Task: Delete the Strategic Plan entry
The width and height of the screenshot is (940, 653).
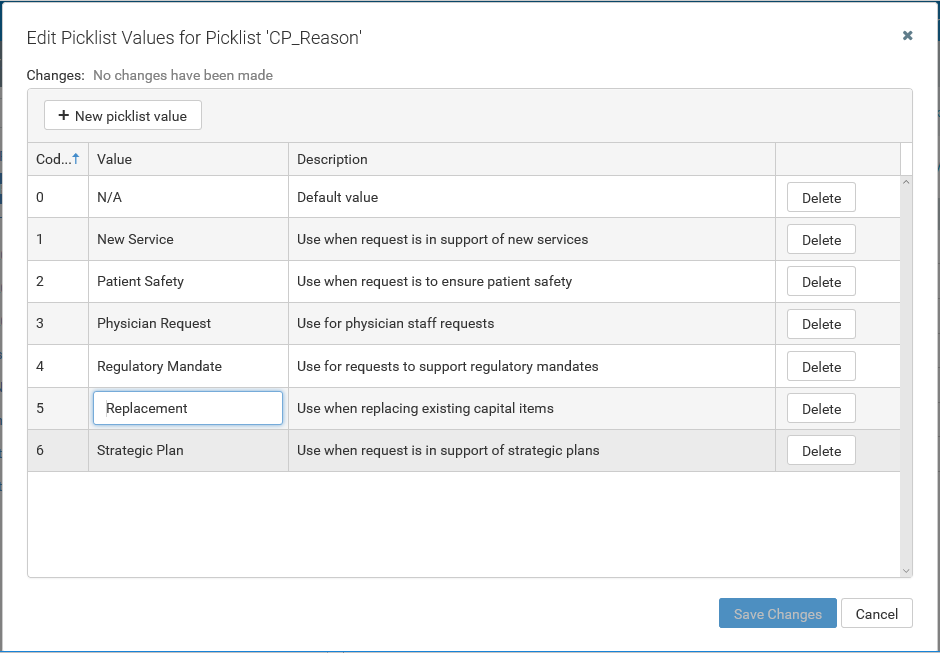Action: click(x=821, y=451)
